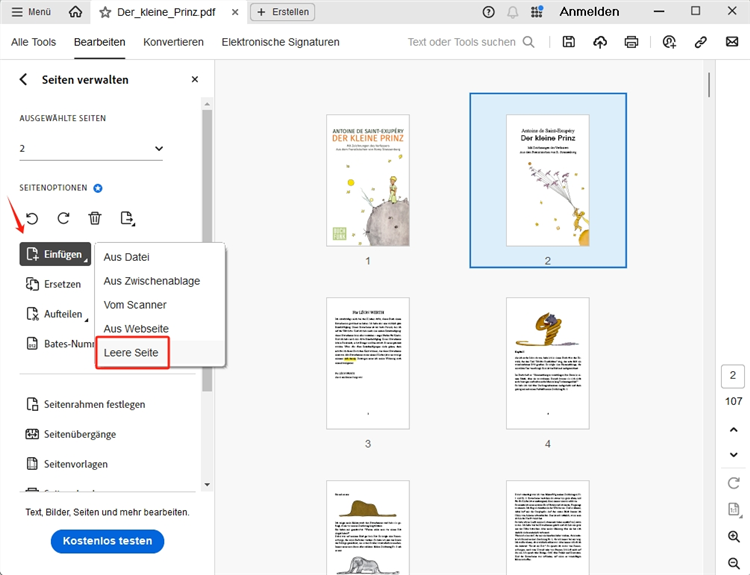The height and width of the screenshot is (575, 750).
Task: Open Seitenrahmen festlegen
Action: pyautogui.click(x=85, y=405)
